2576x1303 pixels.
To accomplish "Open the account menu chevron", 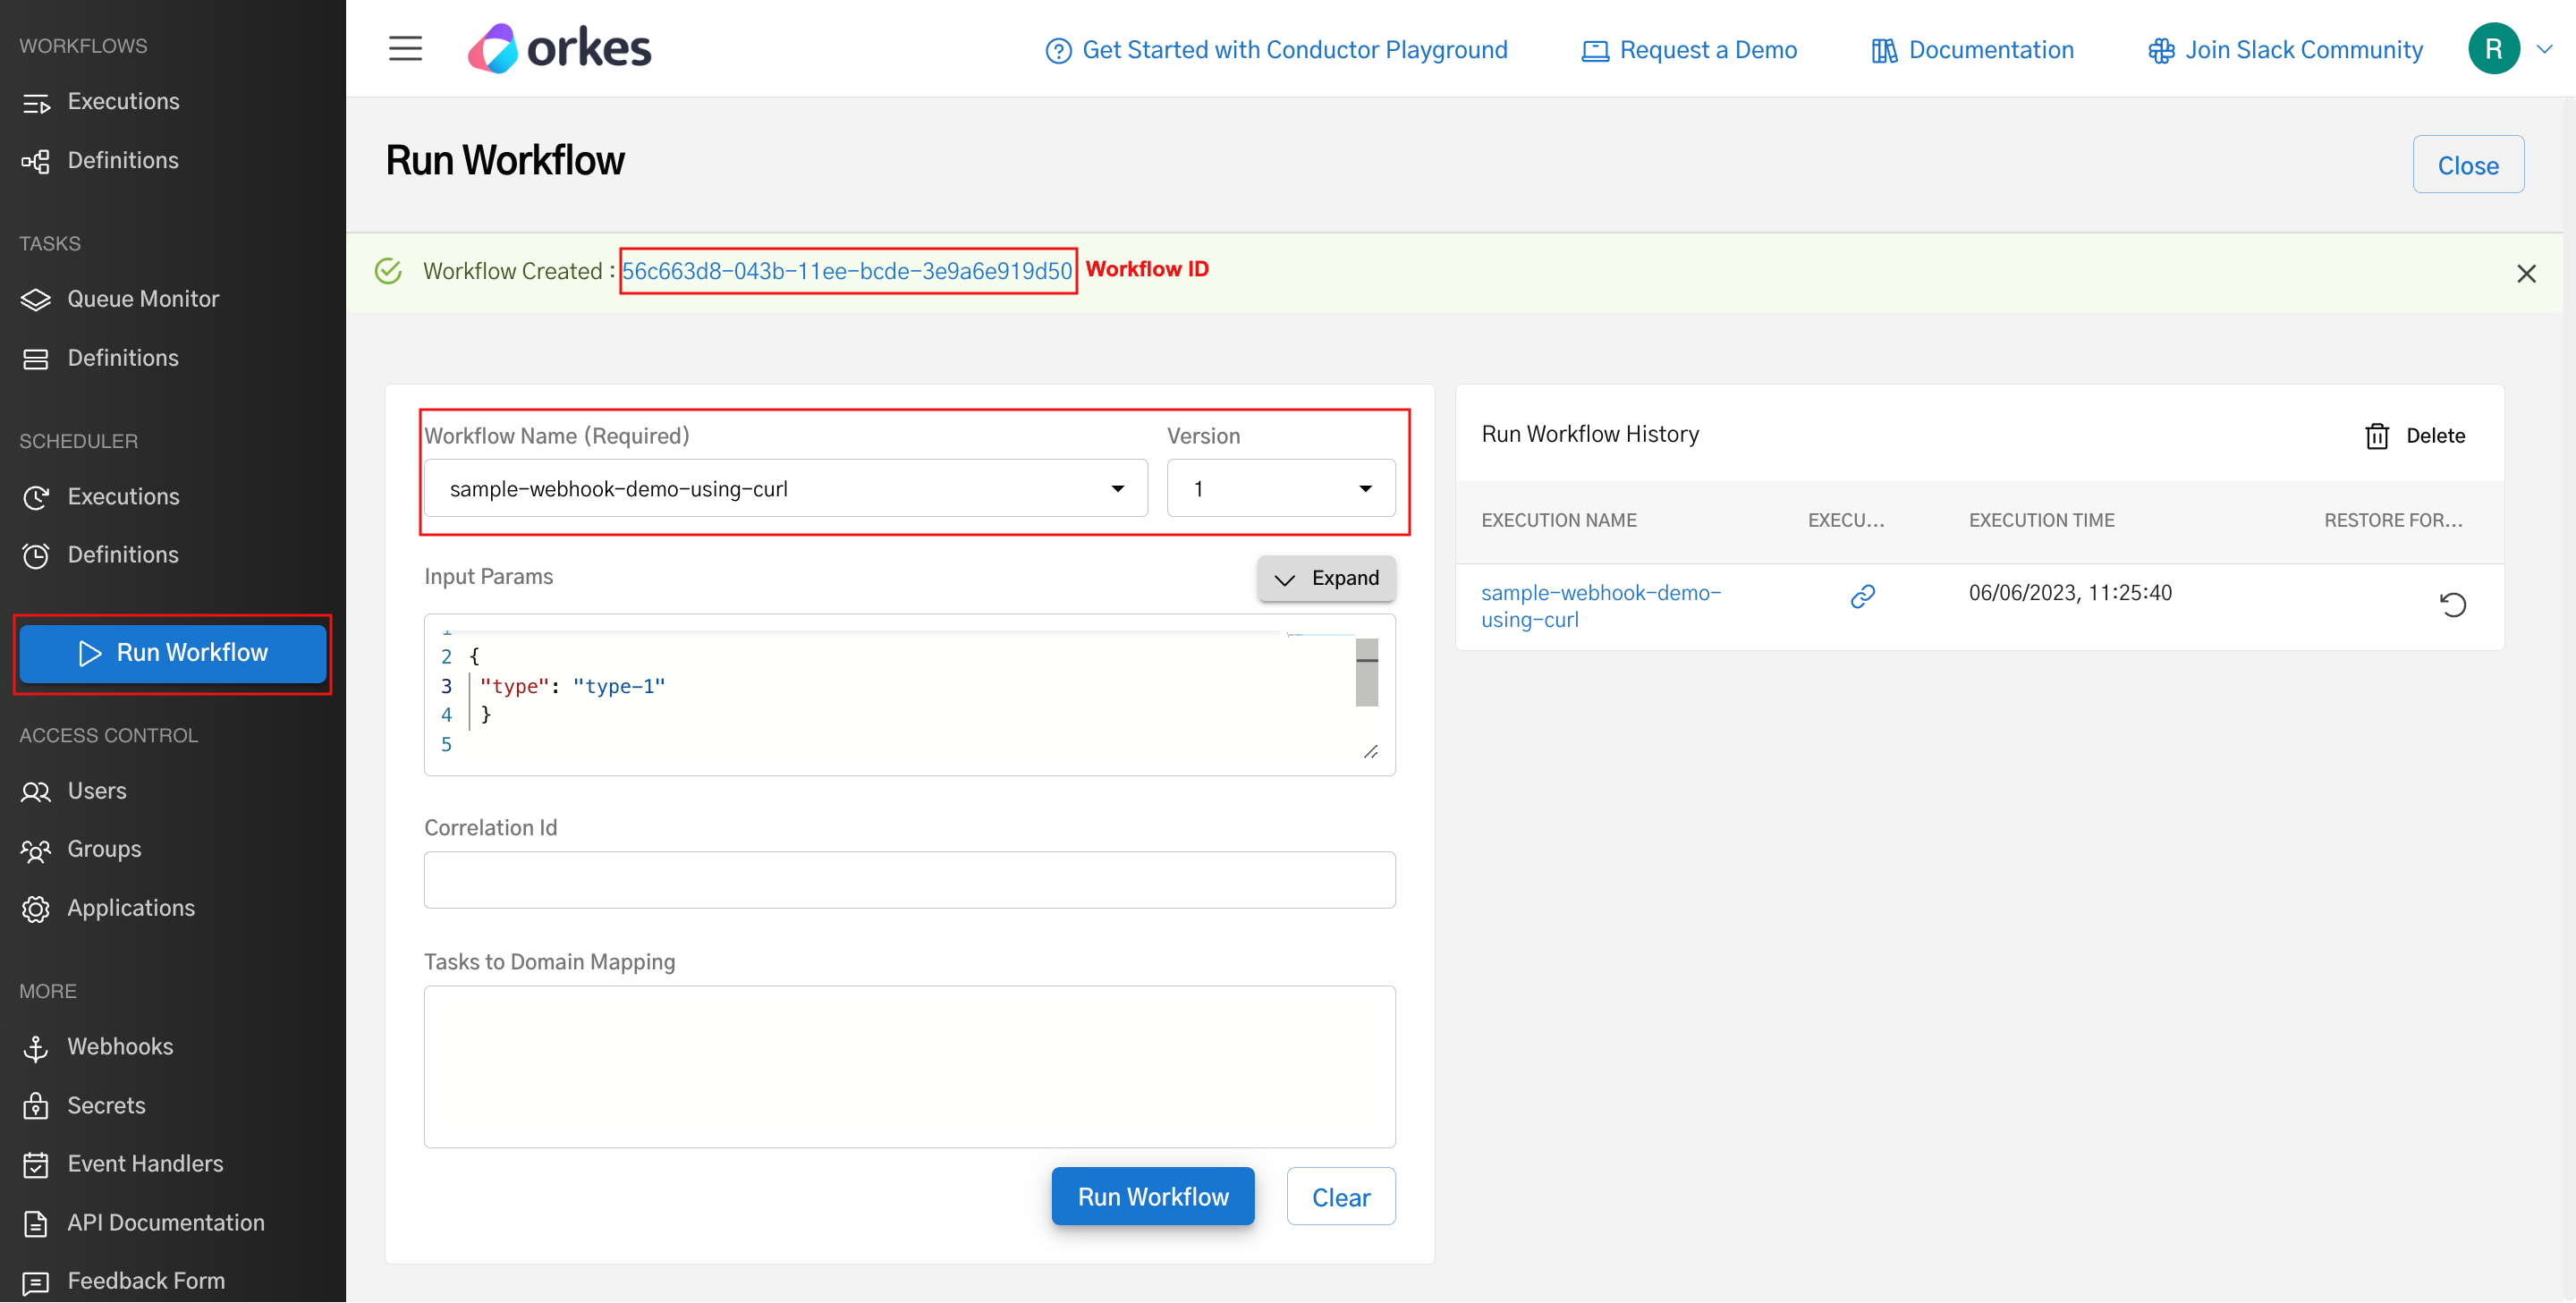I will coord(2545,49).
